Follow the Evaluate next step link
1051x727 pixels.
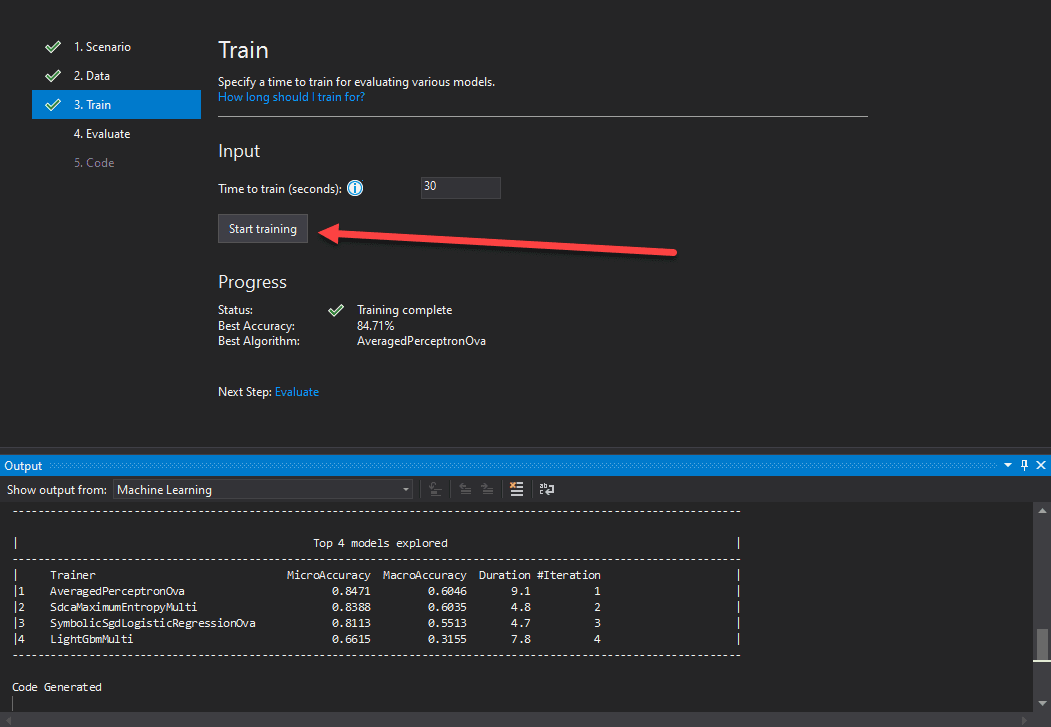(297, 392)
